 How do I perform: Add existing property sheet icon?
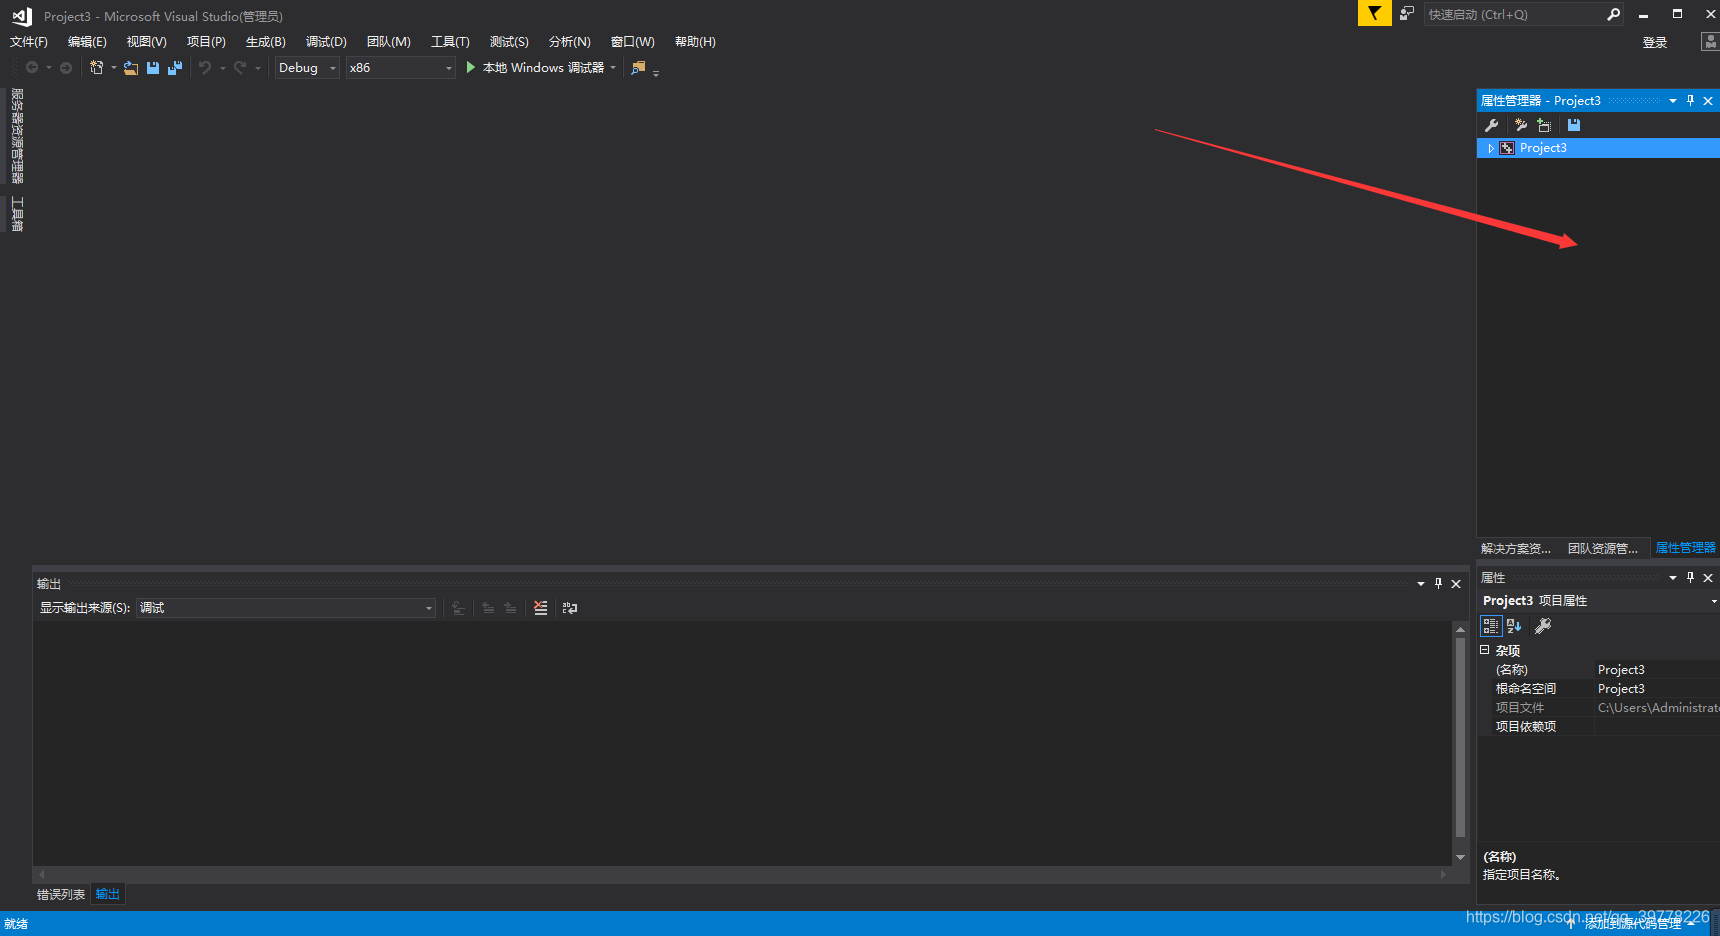[x=1545, y=125]
